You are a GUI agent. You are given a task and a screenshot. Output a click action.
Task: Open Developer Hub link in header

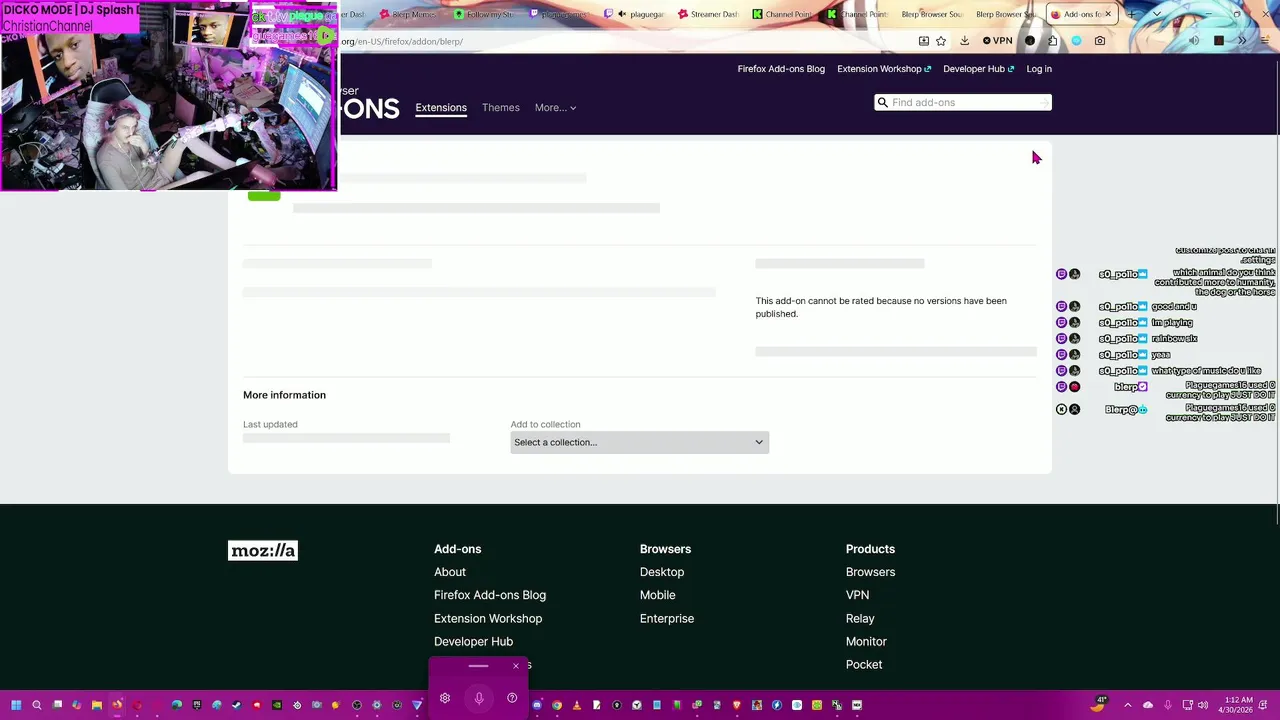tap(978, 69)
